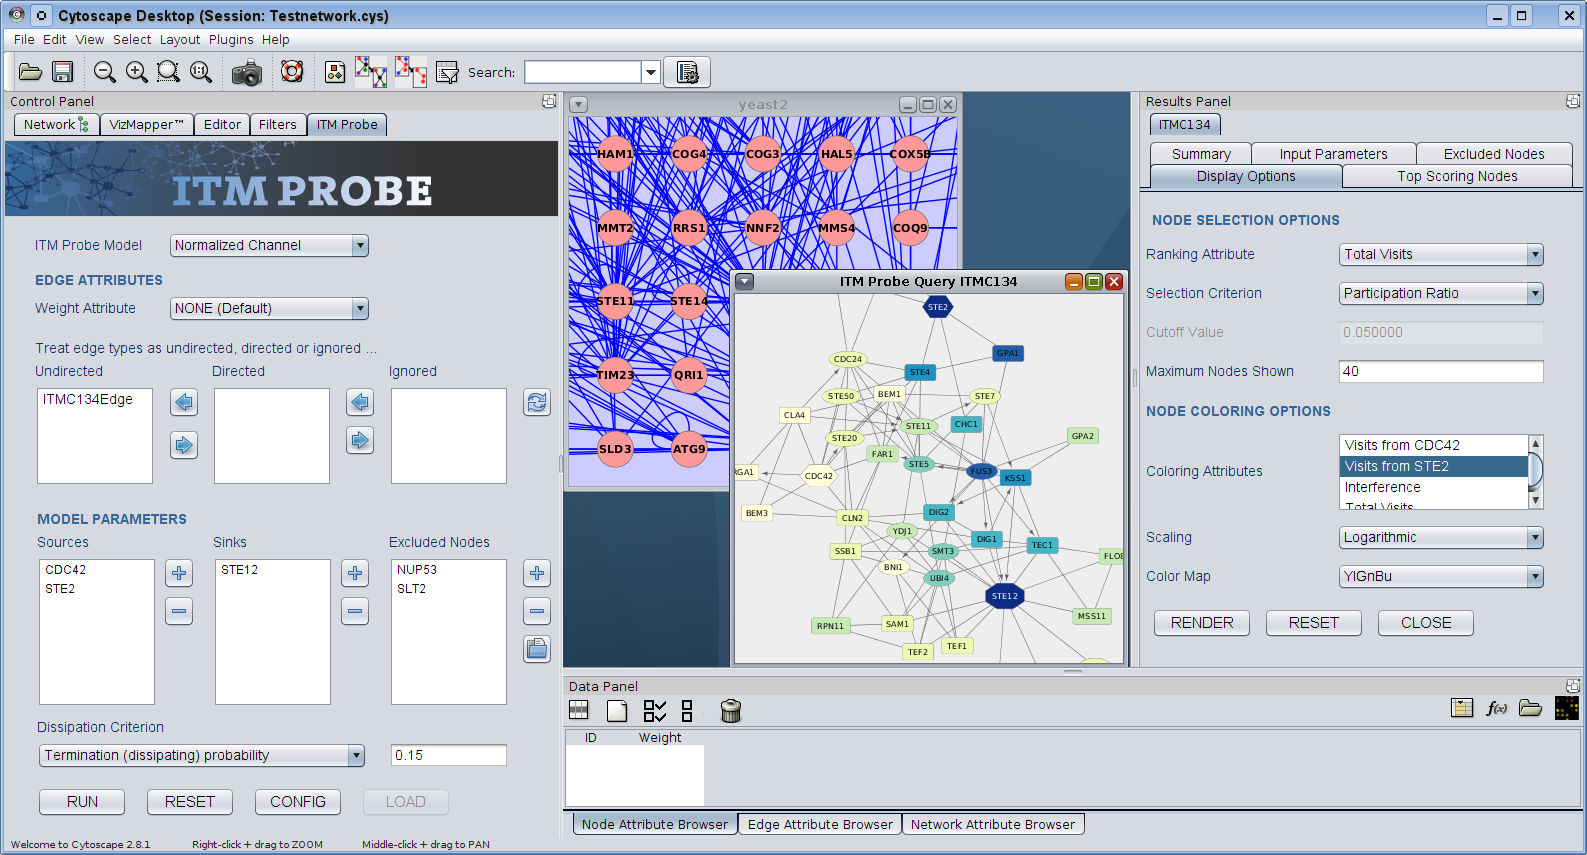Open Weight Attribute dropdown

tap(269, 308)
